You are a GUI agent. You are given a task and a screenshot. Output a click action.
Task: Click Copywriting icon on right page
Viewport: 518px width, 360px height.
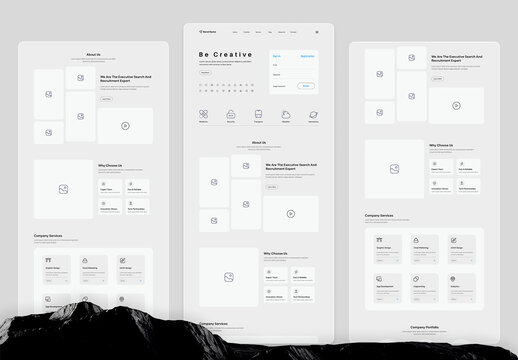click(416, 279)
